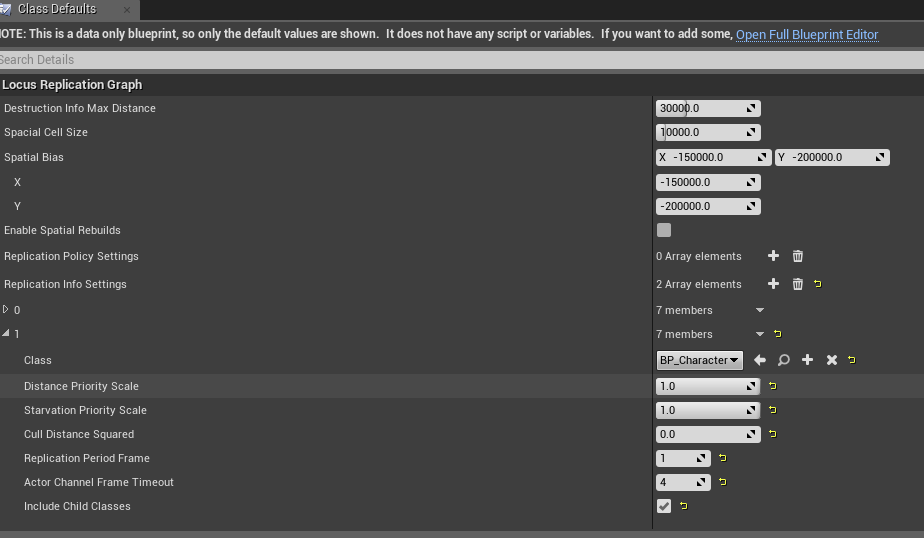Edit Distance Priority Scale value

[x=708, y=386]
